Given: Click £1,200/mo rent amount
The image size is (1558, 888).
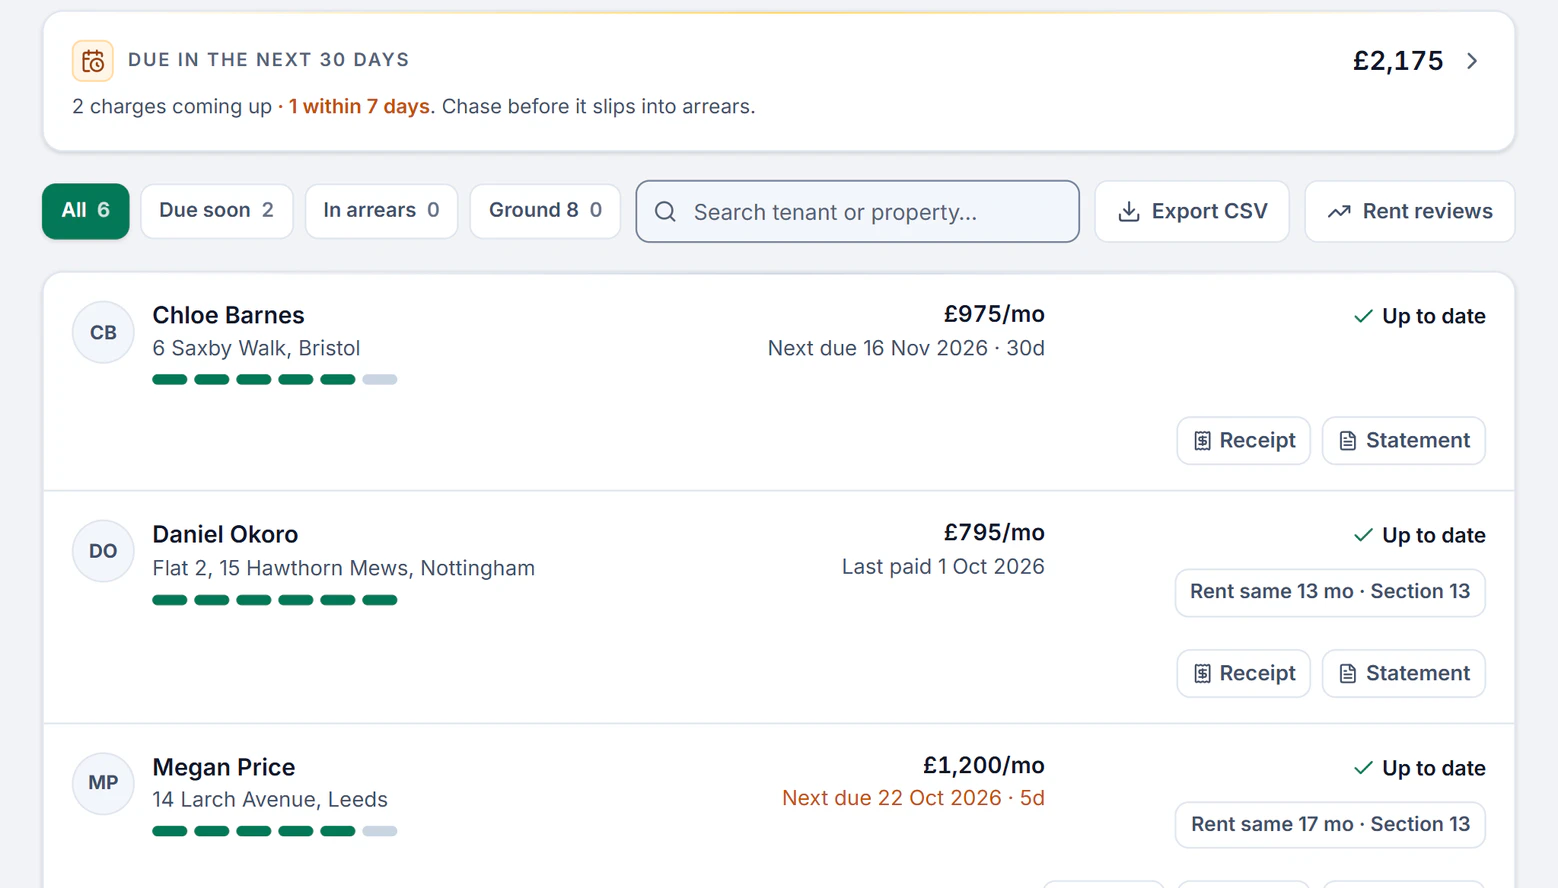Looking at the screenshot, I should 984,765.
